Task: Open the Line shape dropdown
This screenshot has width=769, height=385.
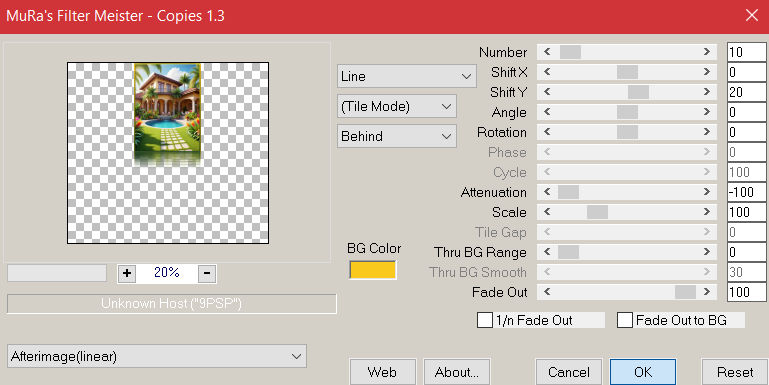Action: click(407, 77)
